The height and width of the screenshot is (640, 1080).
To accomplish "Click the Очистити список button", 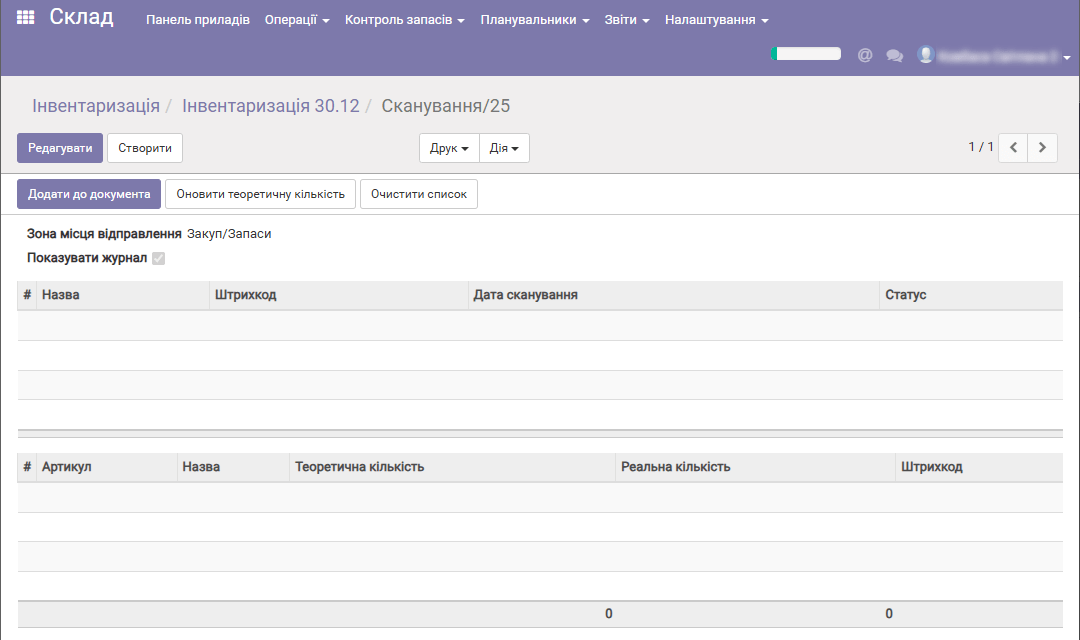I will pyautogui.click(x=419, y=194).
